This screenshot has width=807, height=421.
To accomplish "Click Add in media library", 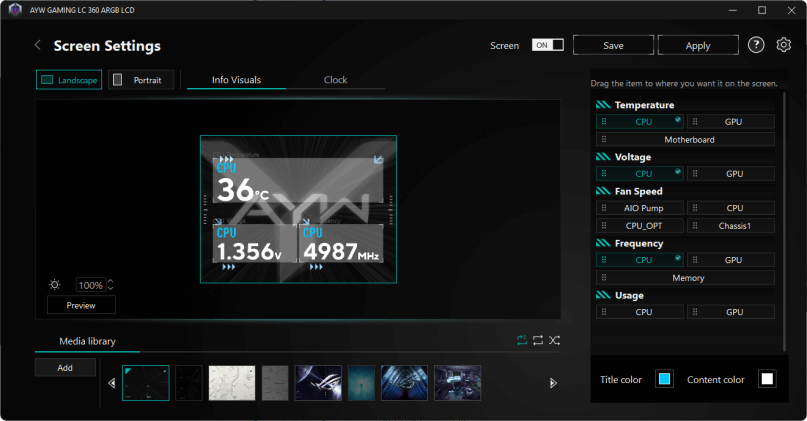I will 65,367.
